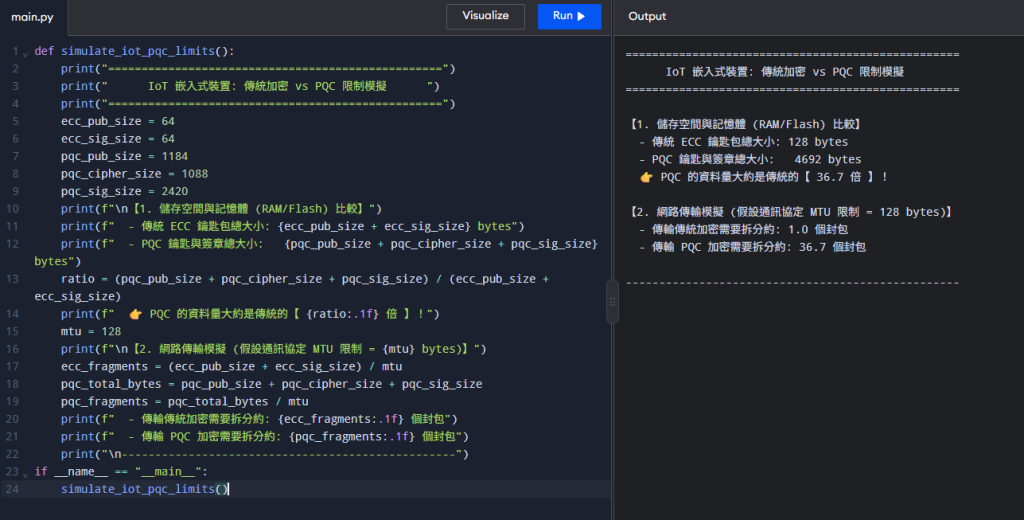Open the Visualize view

(x=485, y=16)
